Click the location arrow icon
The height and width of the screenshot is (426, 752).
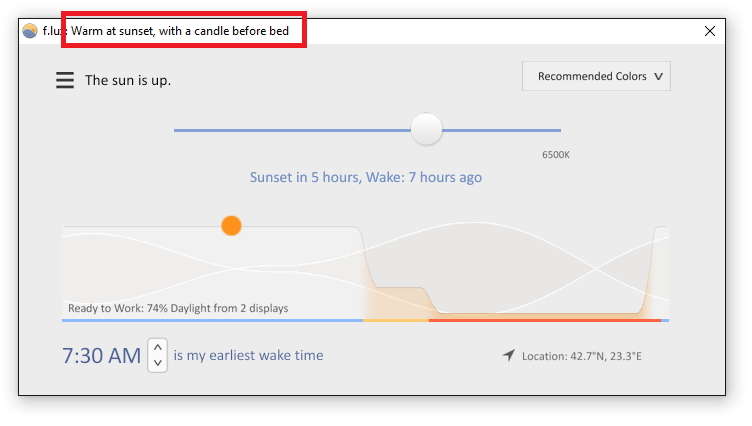point(508,355)
